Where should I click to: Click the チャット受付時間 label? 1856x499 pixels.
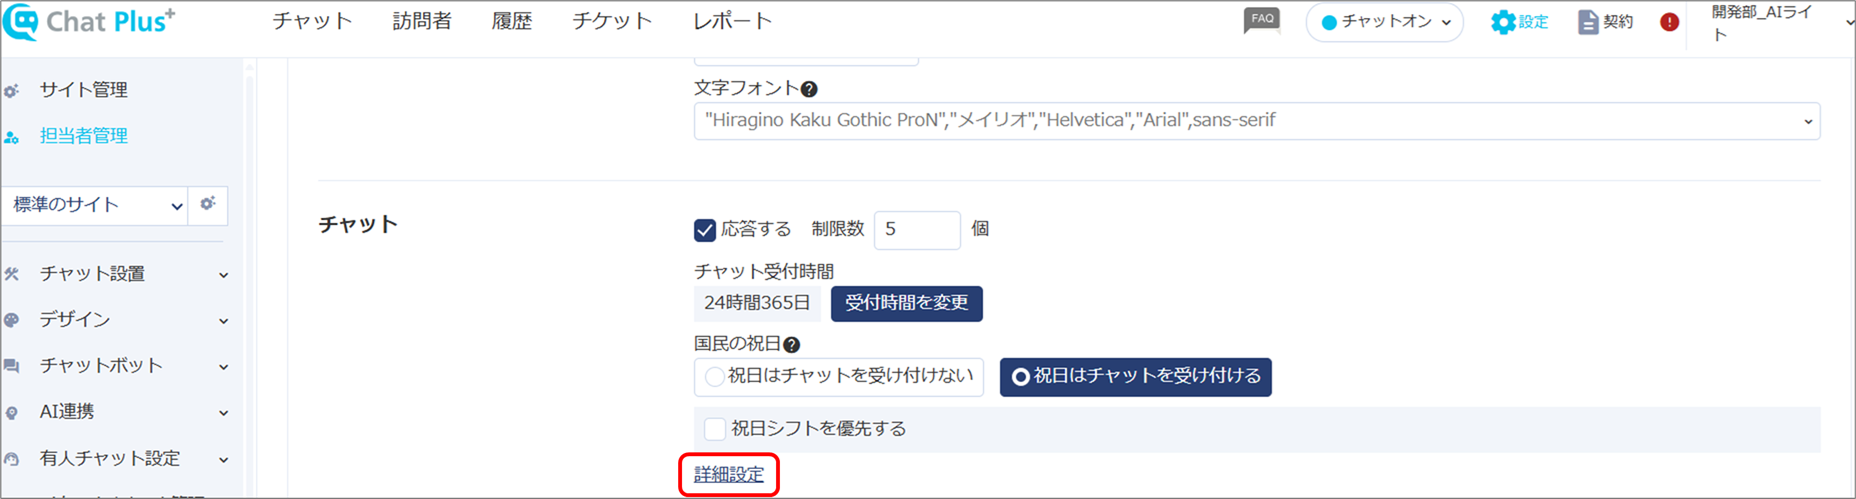(764, 272)
